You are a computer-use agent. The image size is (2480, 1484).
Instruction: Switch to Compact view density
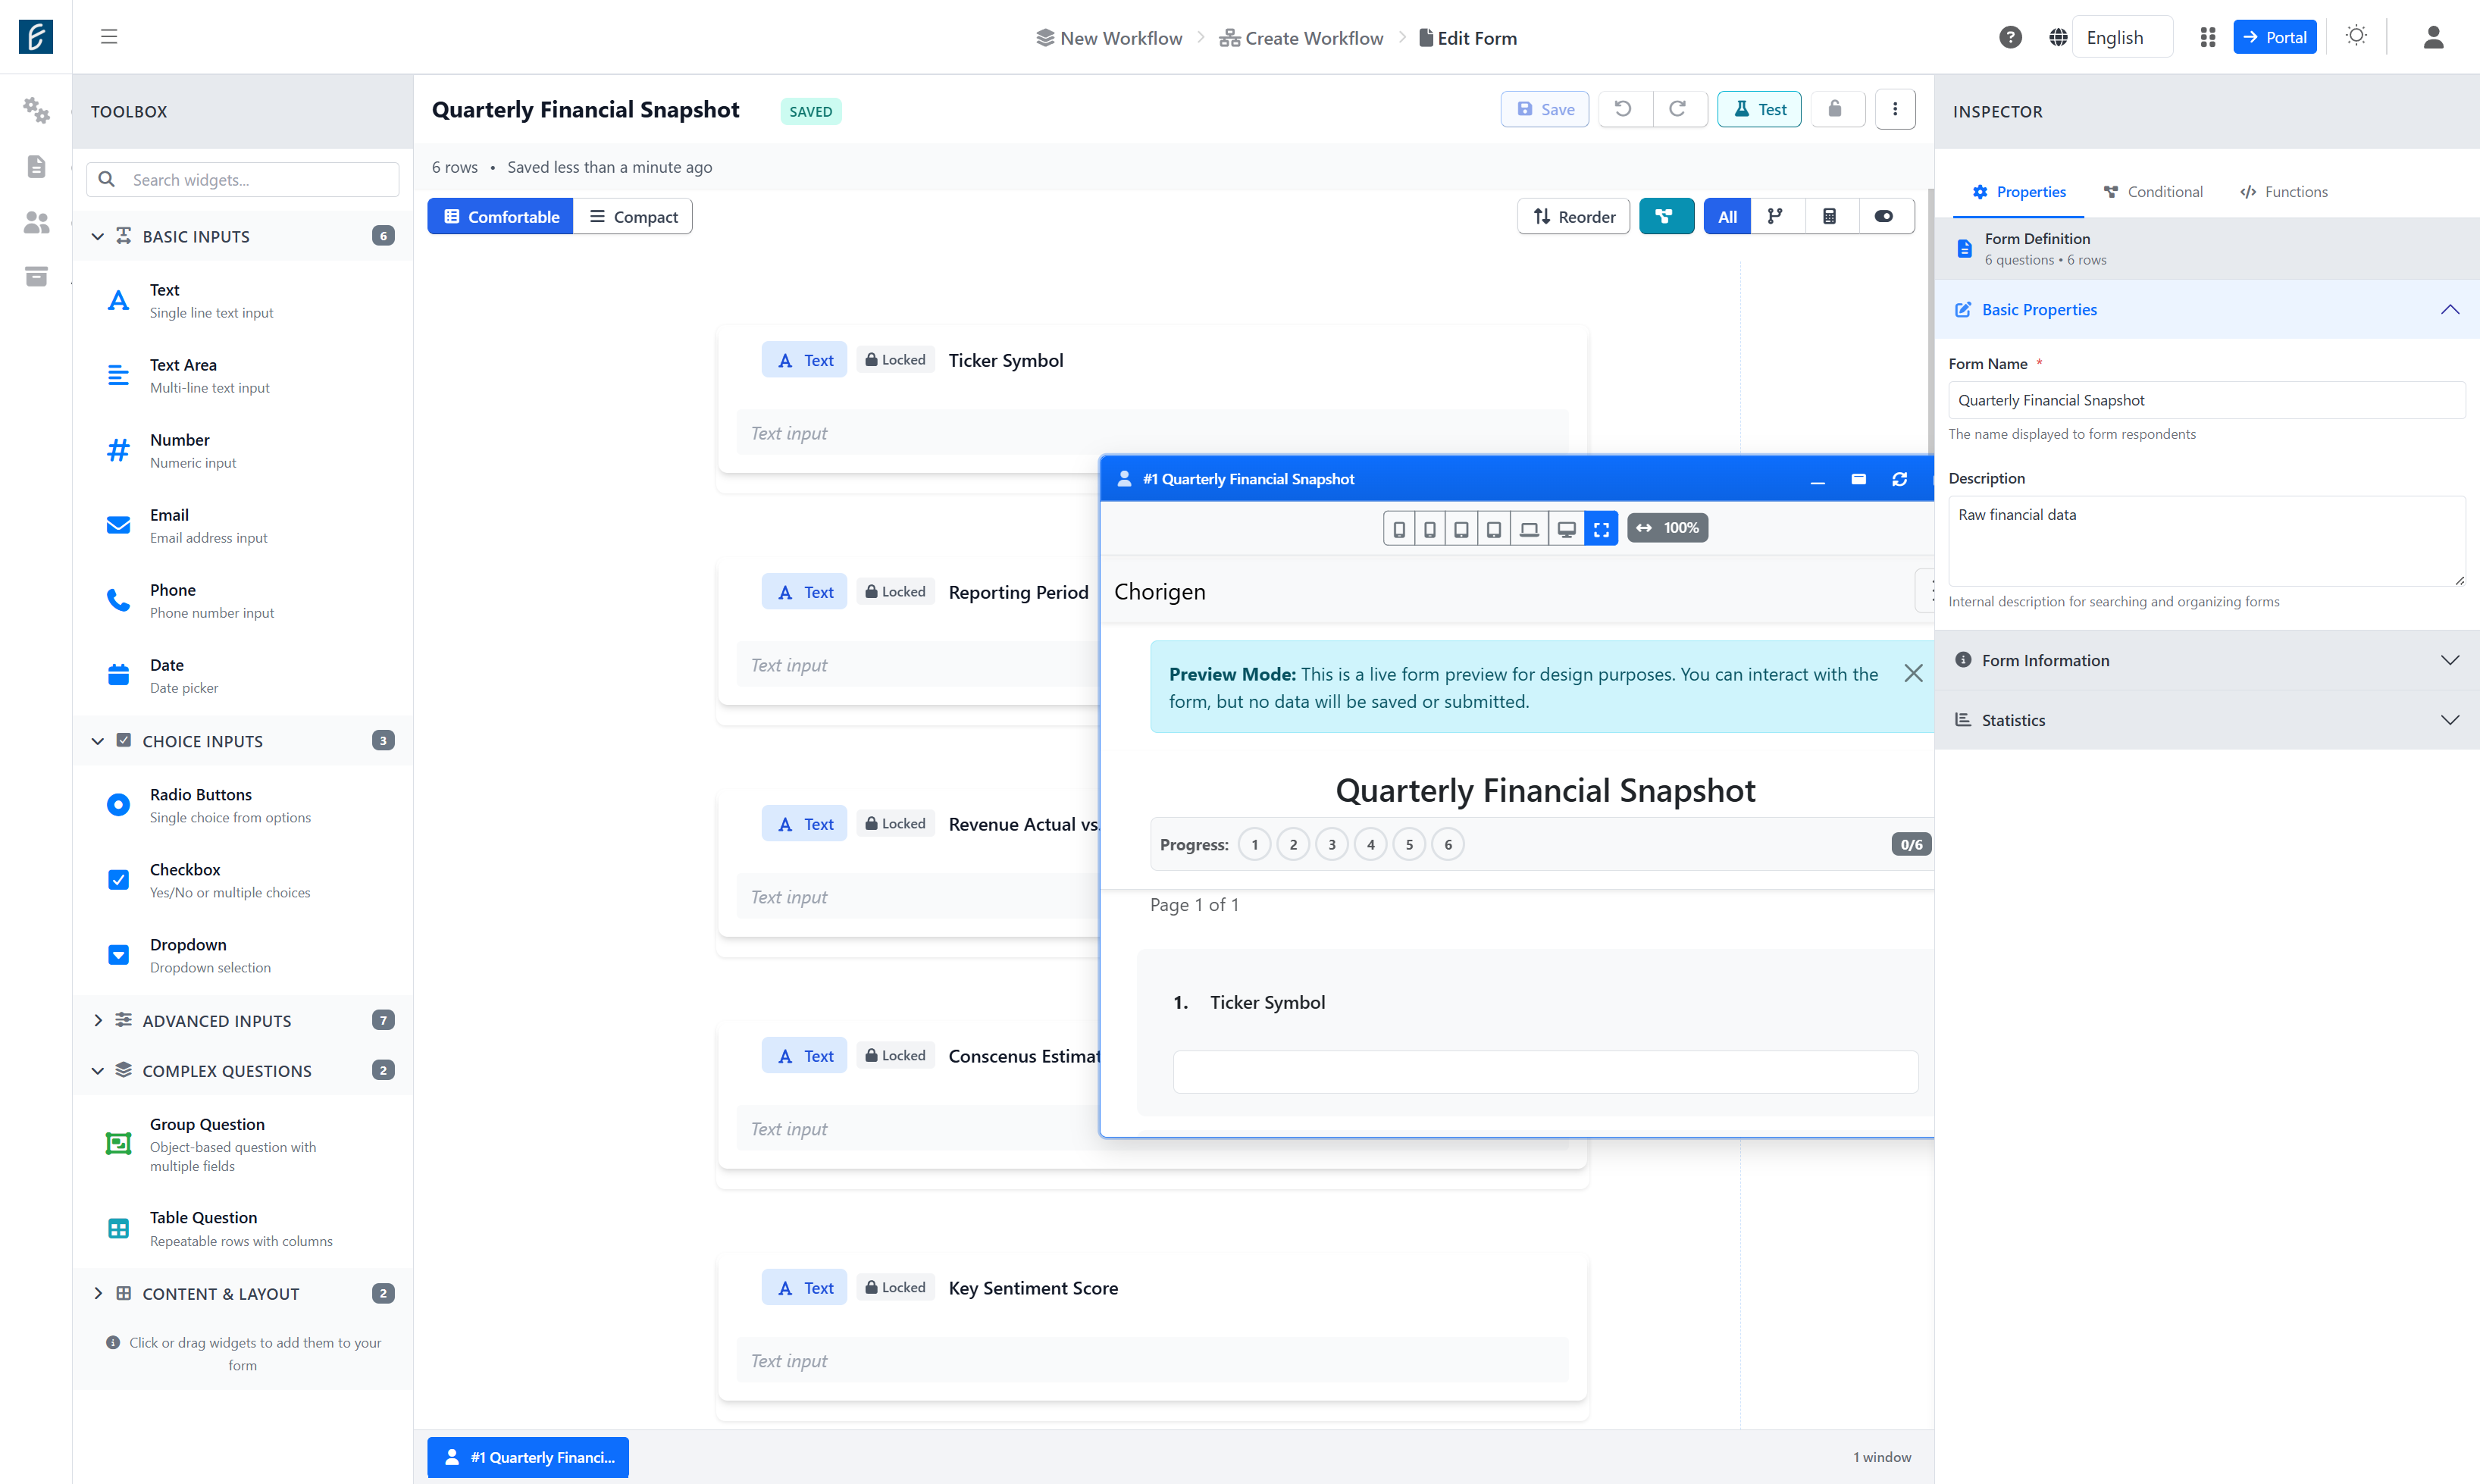pyautogui.click(x=633, y=216)
